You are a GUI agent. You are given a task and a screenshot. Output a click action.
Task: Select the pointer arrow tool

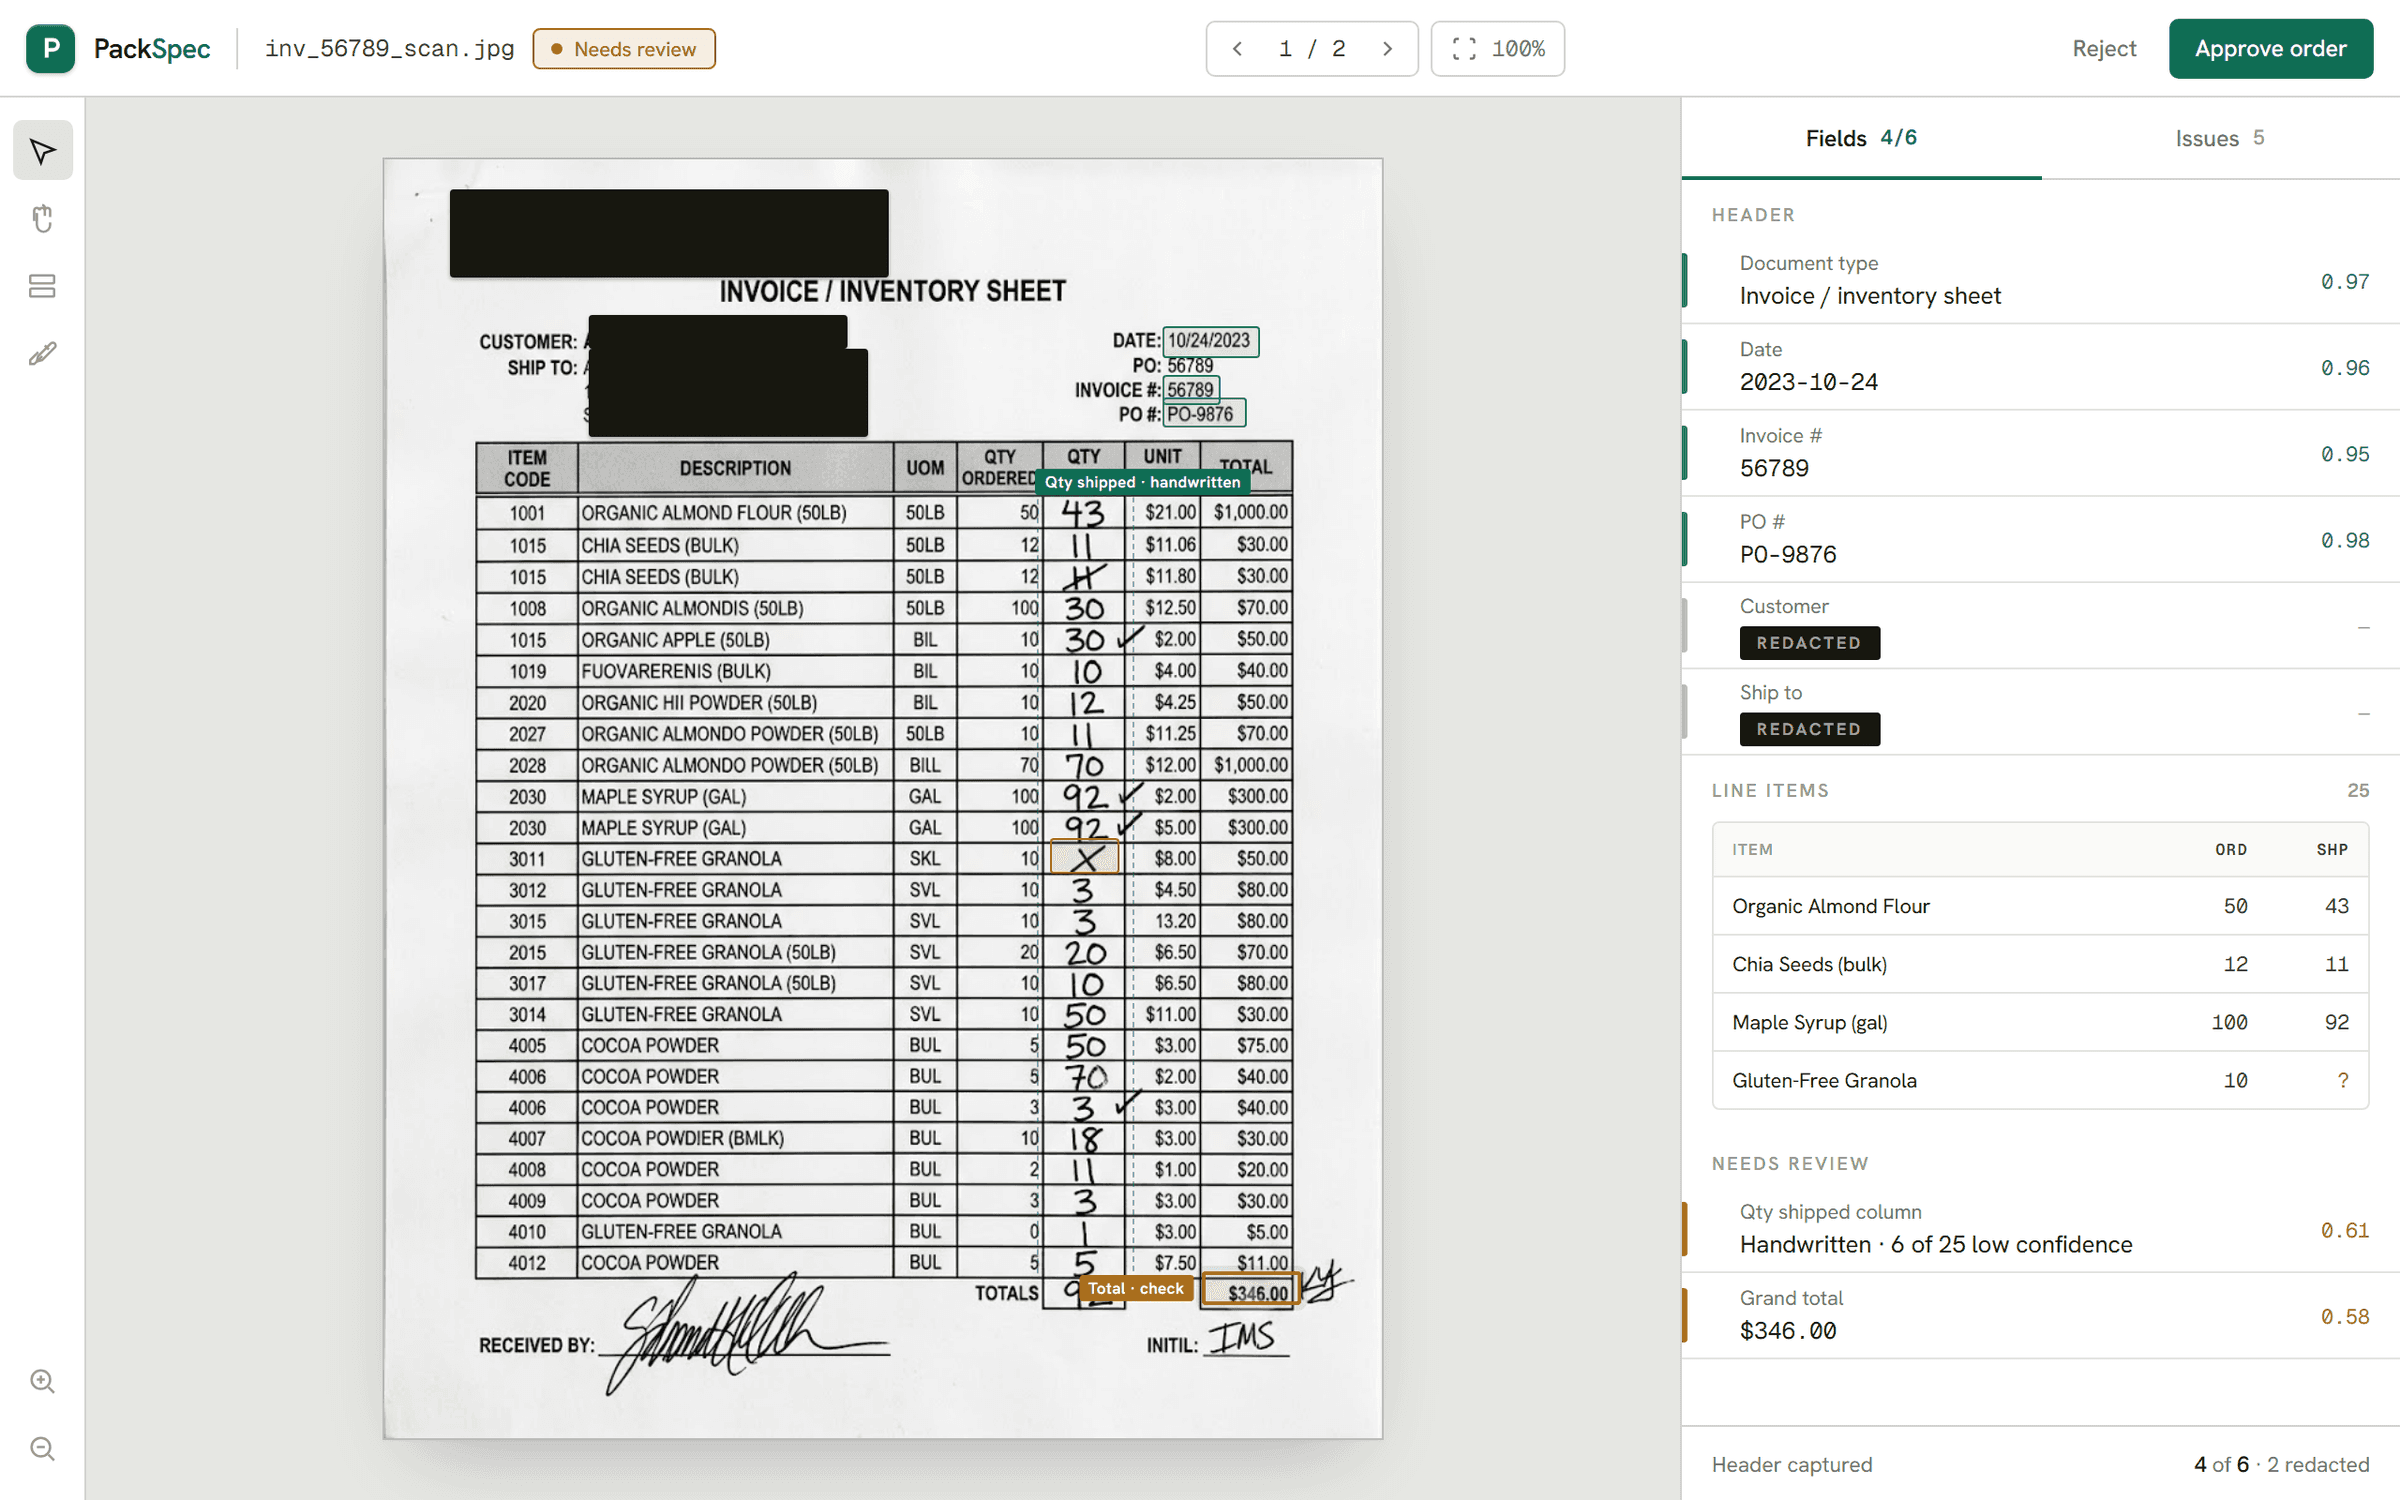(42, 151)
